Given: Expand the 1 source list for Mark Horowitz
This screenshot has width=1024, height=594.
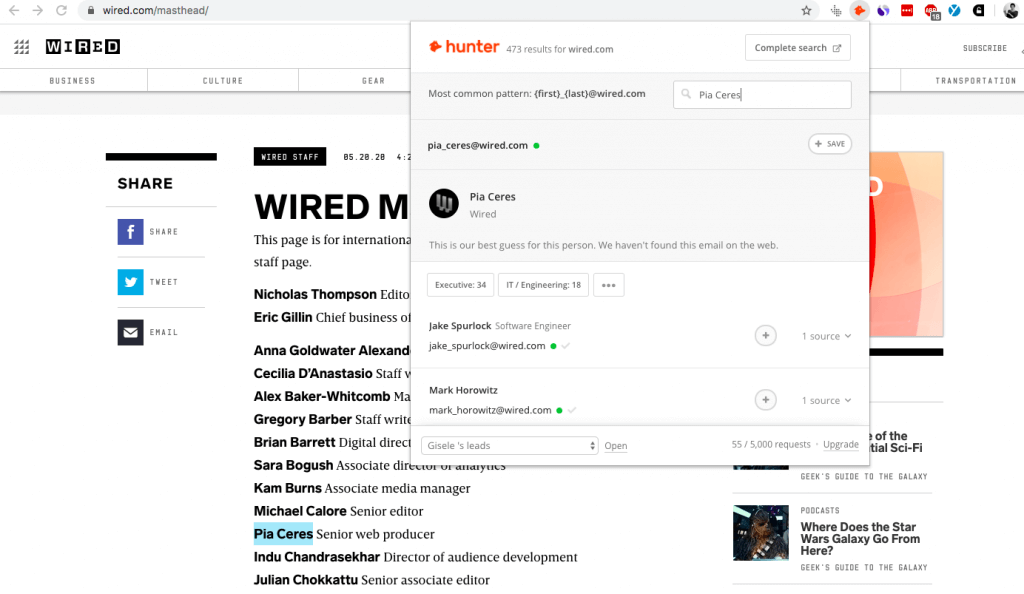Looking at the screenshot, I should (826, 400).
